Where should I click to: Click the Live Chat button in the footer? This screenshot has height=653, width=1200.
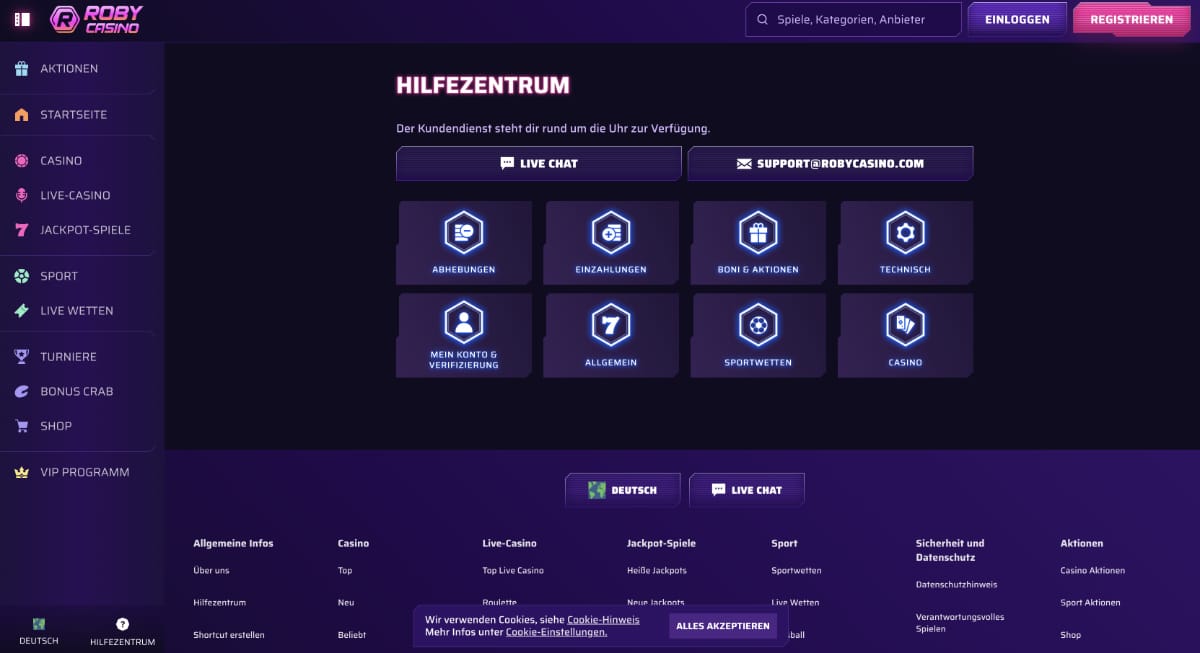coord(747,490)
